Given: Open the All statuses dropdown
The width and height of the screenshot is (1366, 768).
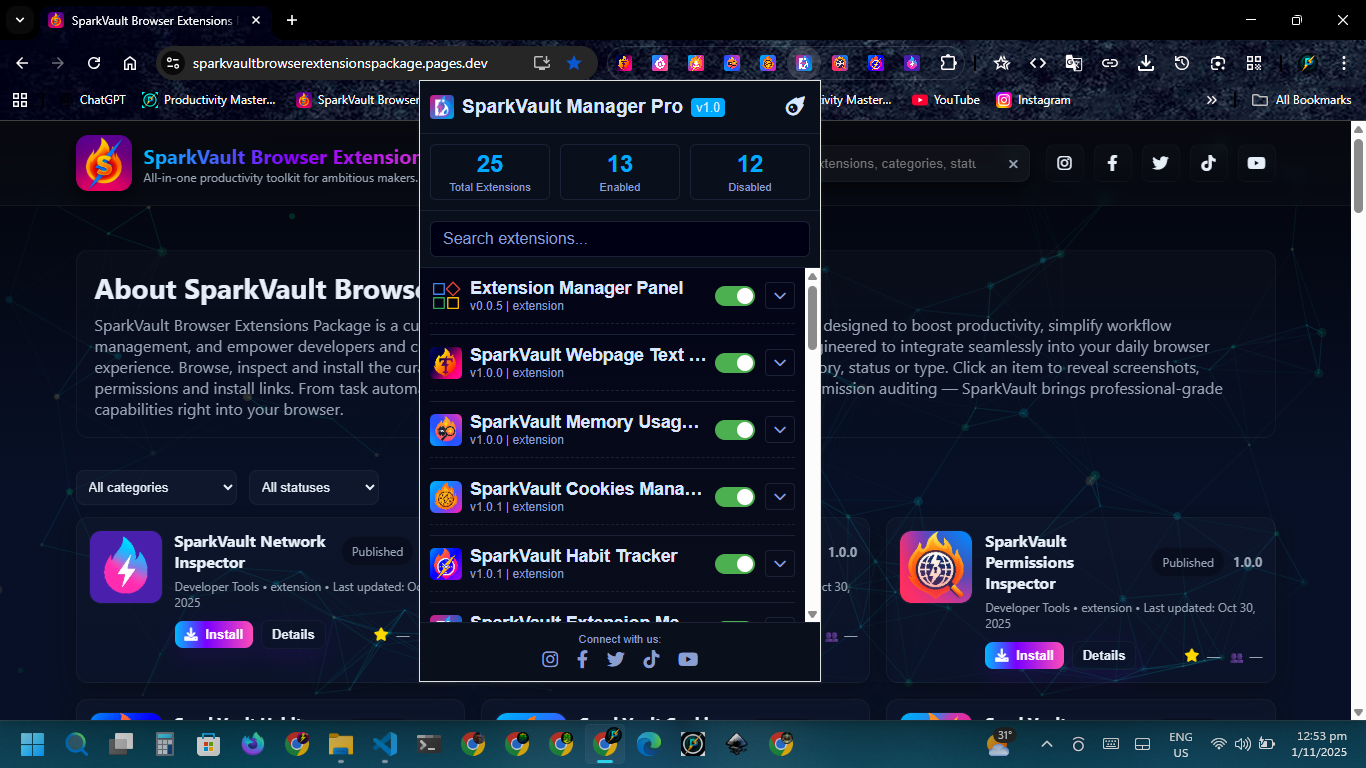Looking at the screenshot, I should point(314,487).
